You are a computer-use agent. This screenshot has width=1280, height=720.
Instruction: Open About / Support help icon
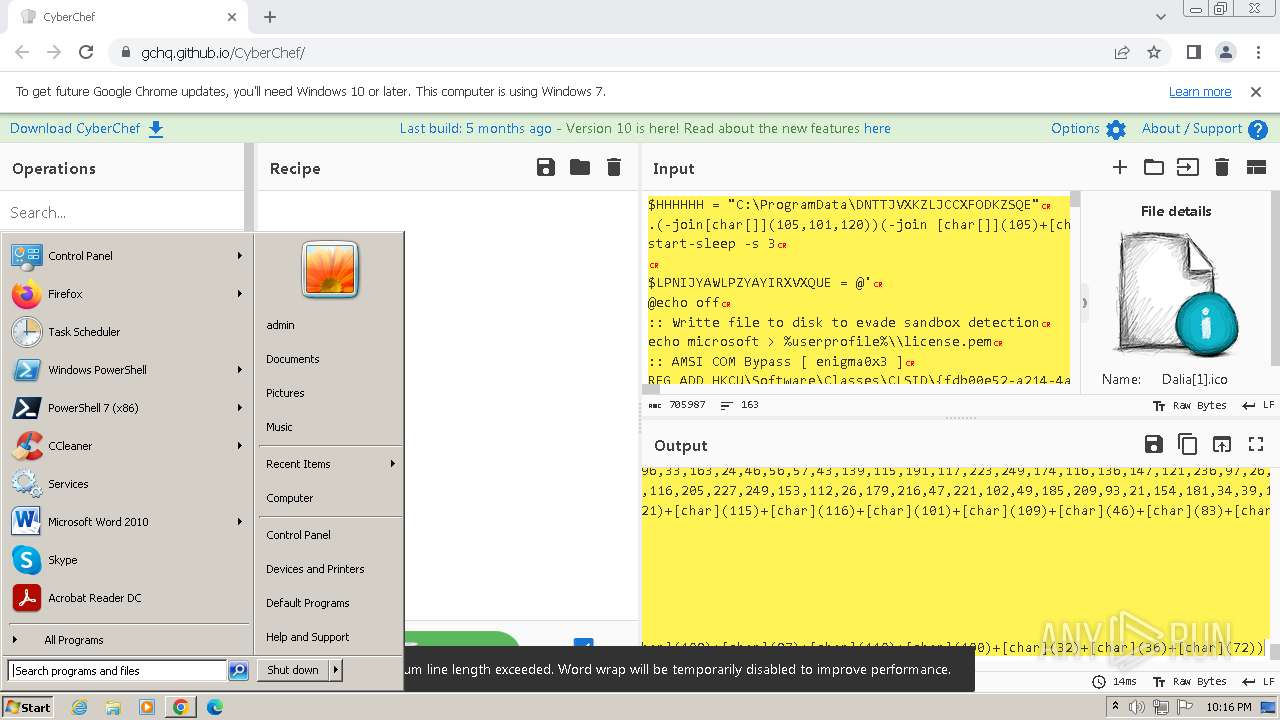(1258, 129)
